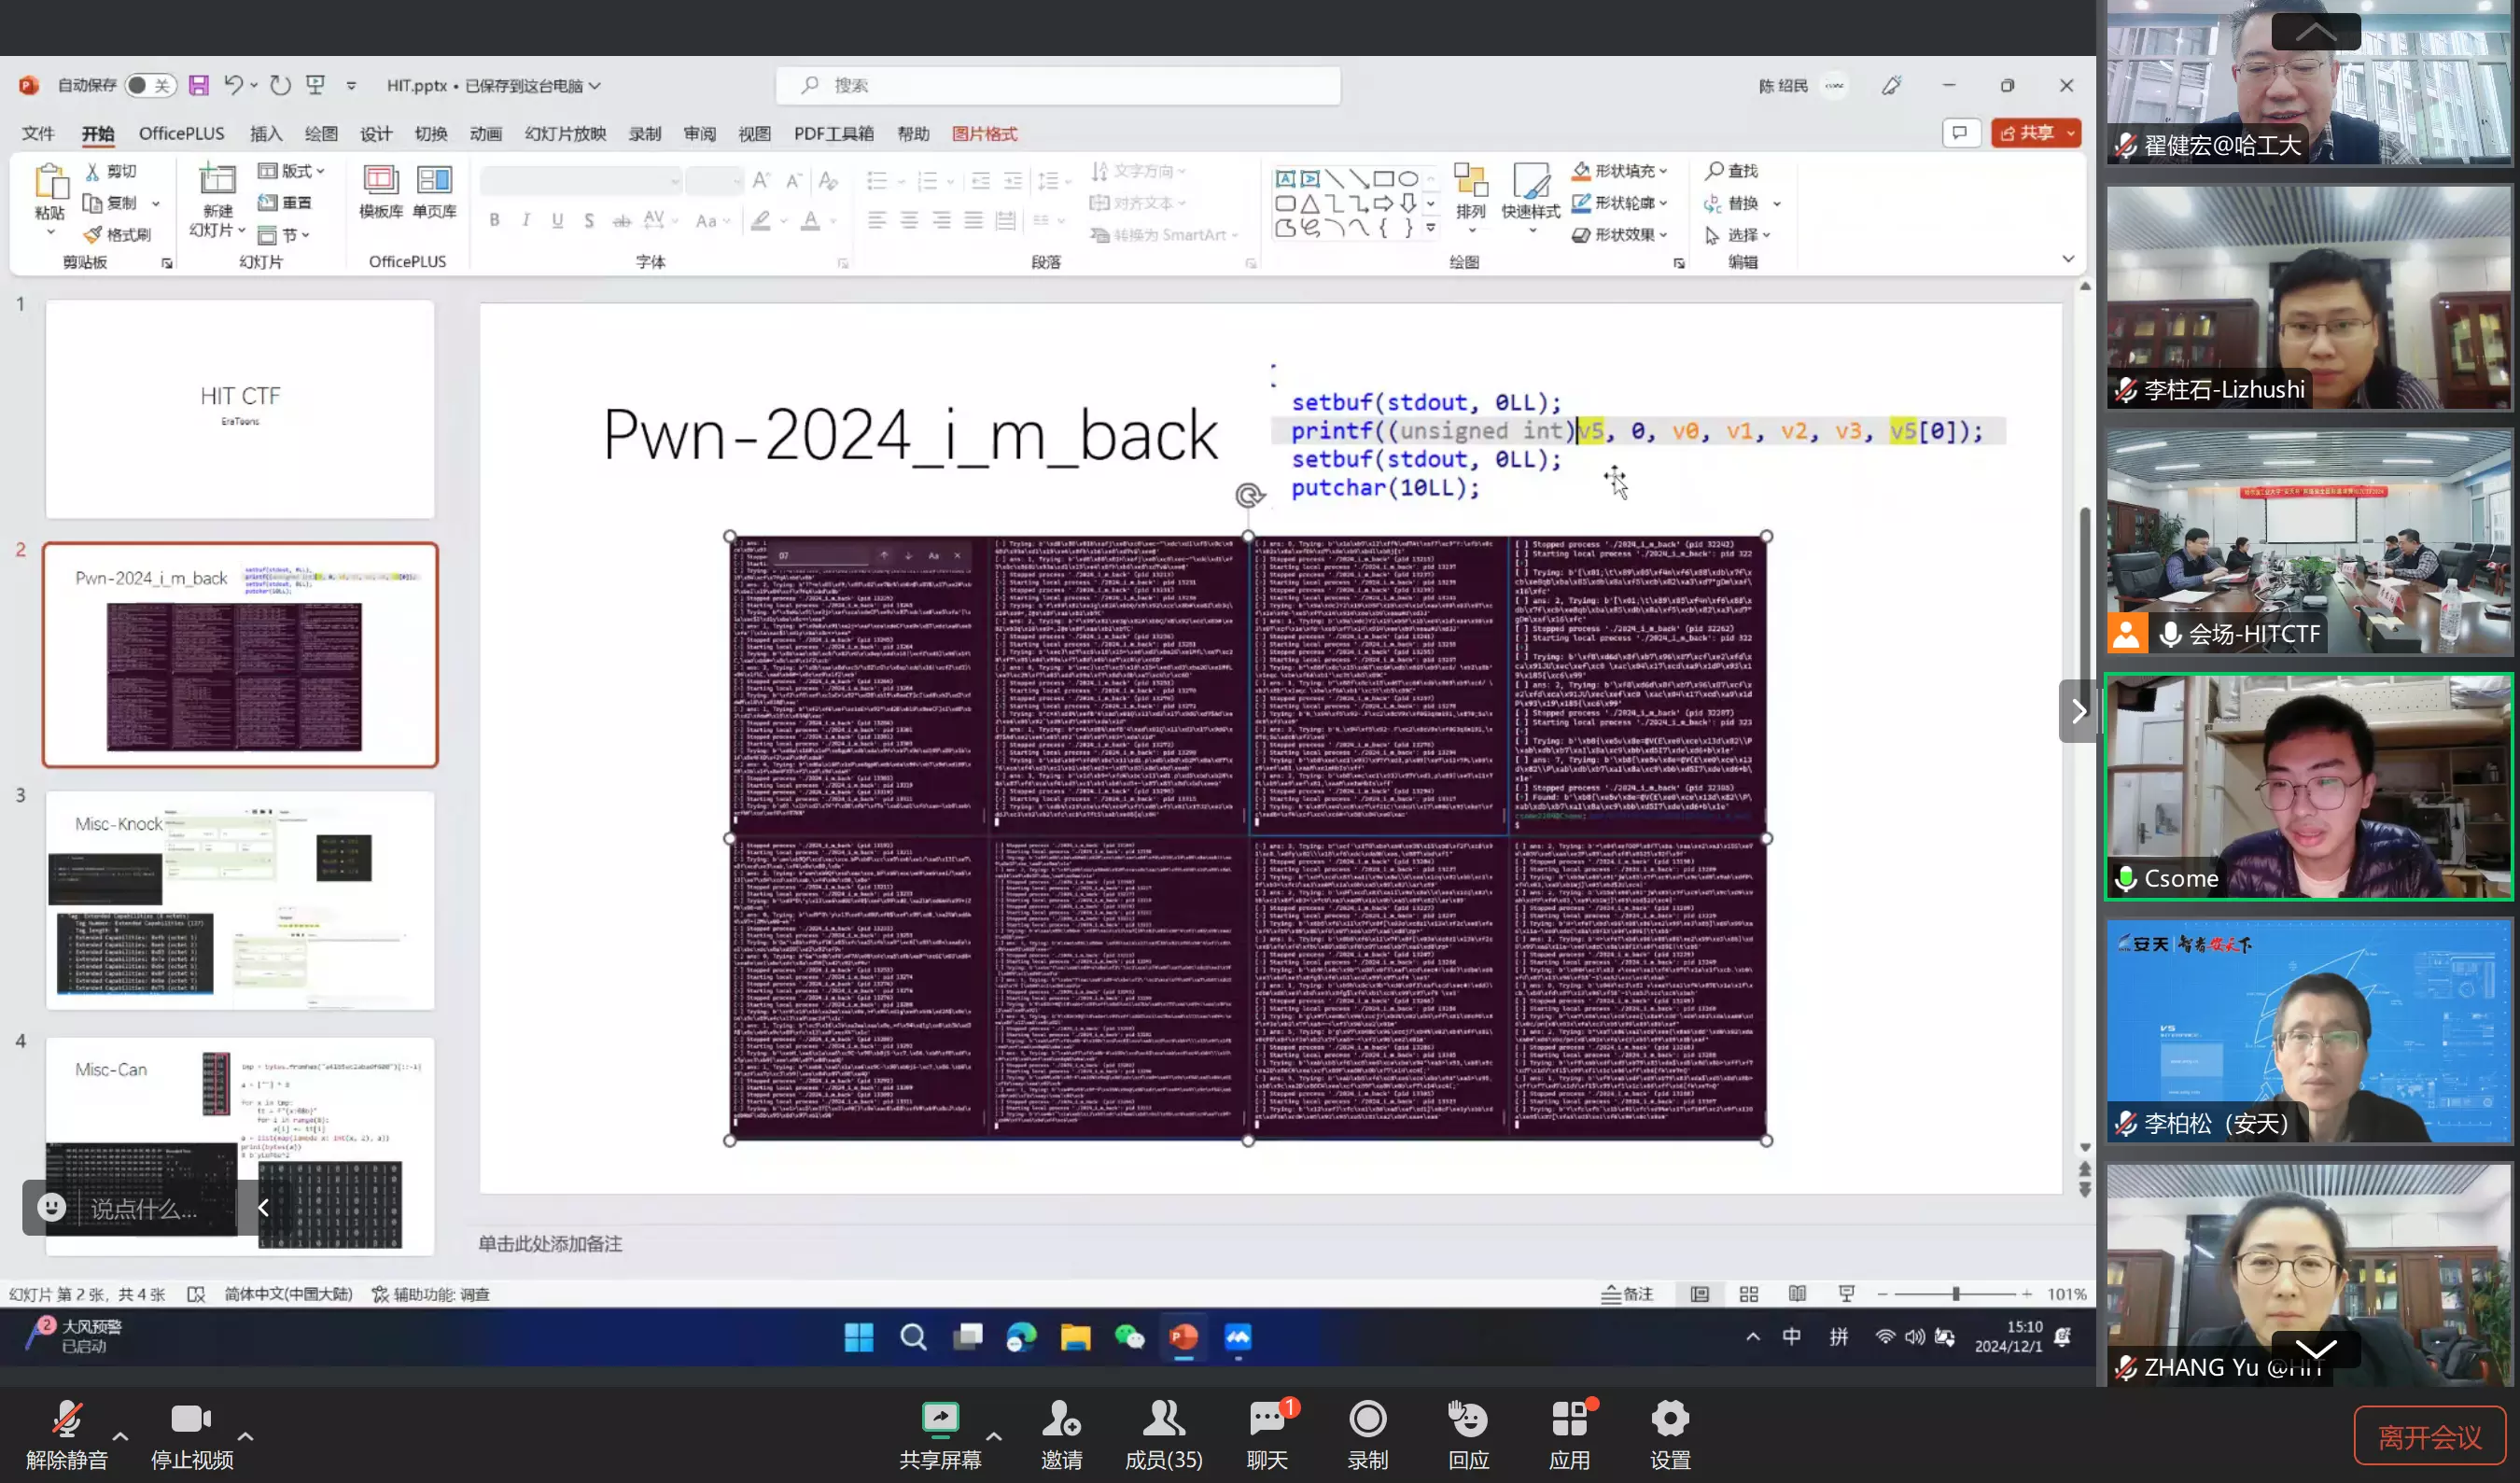Open PowerPoint from the Windows taskbar
This screenshot has width=2520, height=1483.
(x=1183, y=1337)
